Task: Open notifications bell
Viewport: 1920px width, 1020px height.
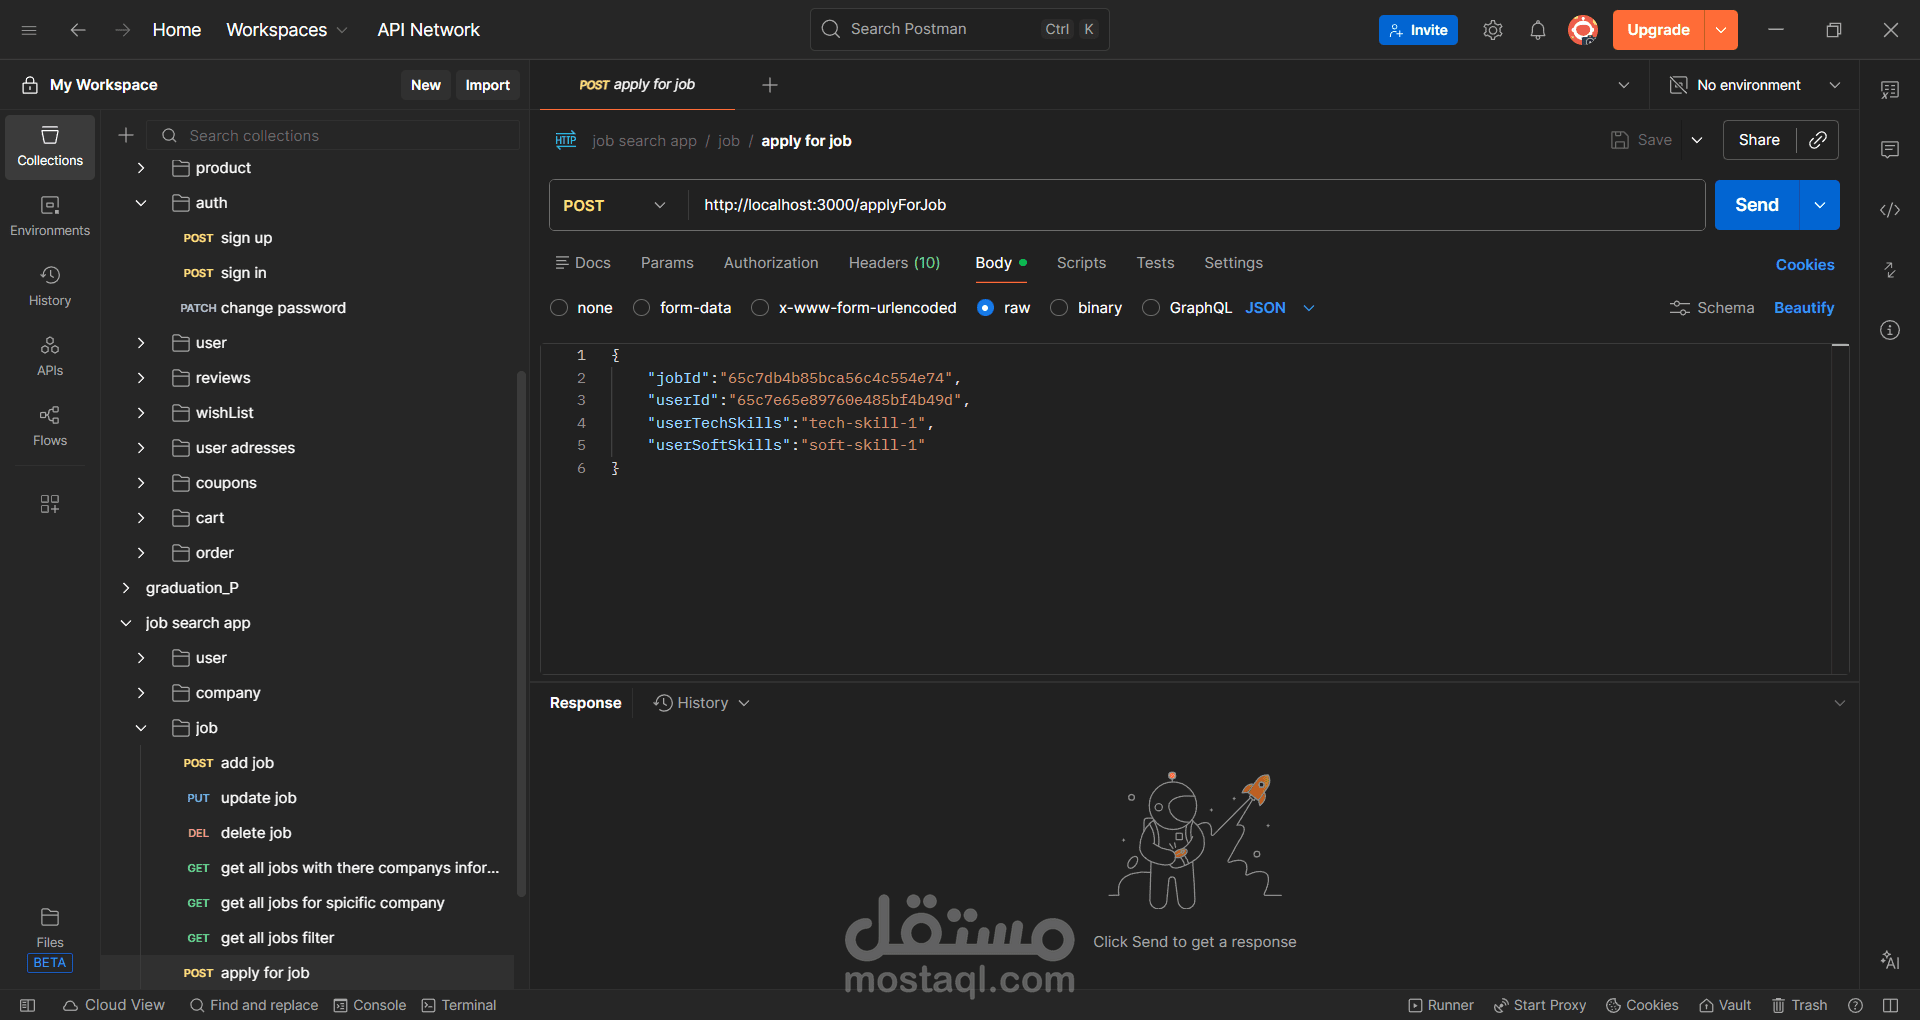Action: pos(1538,30)
